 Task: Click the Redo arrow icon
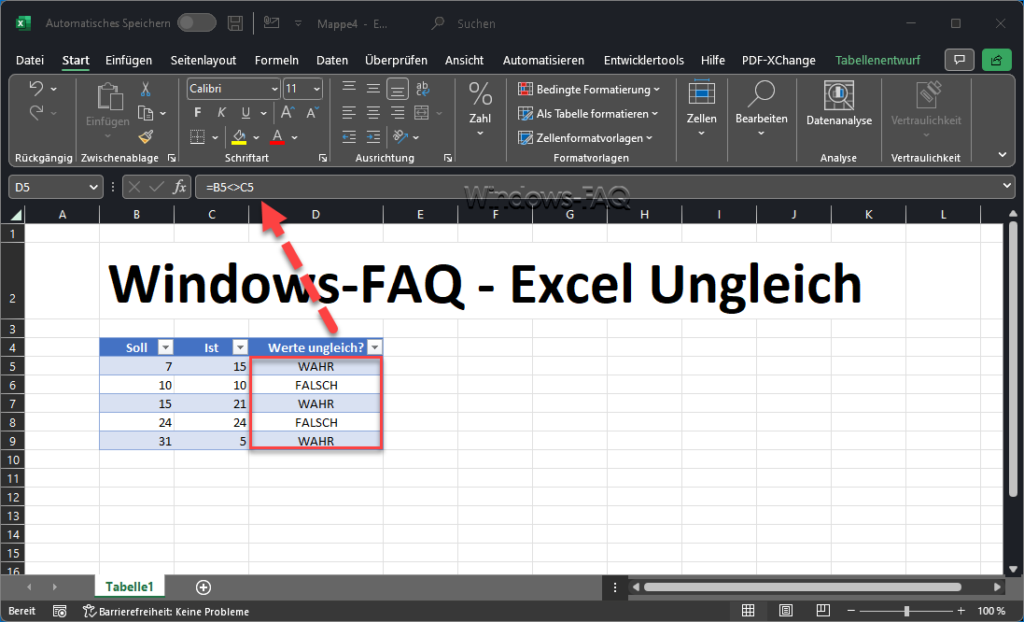pos(37,113)
